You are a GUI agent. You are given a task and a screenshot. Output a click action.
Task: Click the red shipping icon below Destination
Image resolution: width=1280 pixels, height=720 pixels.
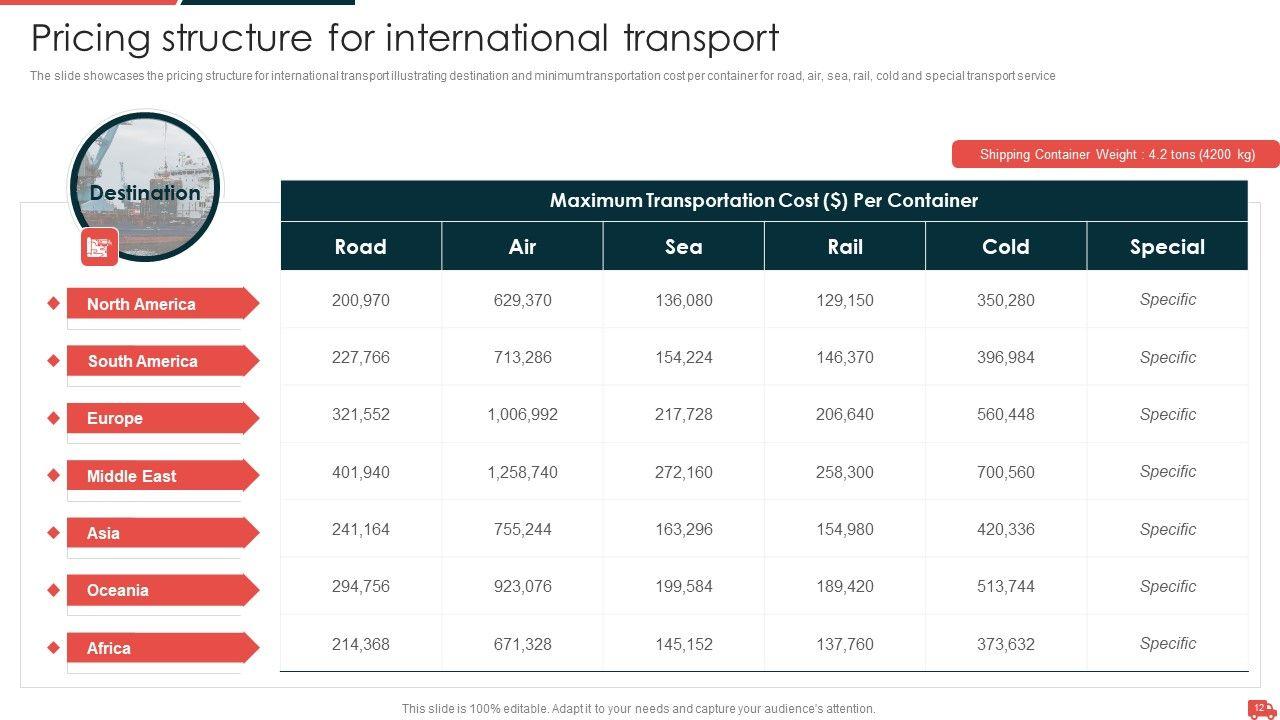point(99,247)
